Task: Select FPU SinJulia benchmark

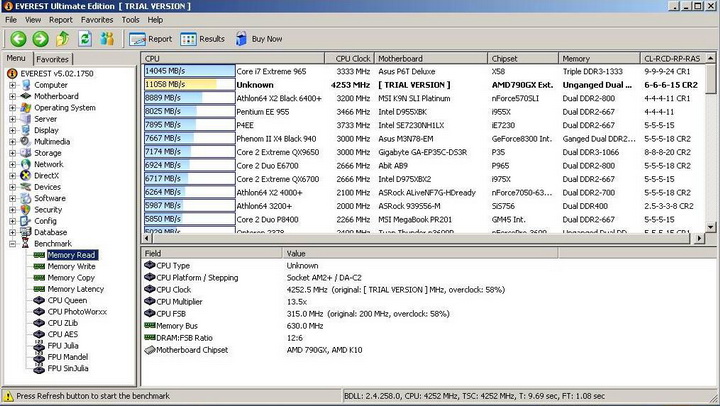Action: pos(68,368)
